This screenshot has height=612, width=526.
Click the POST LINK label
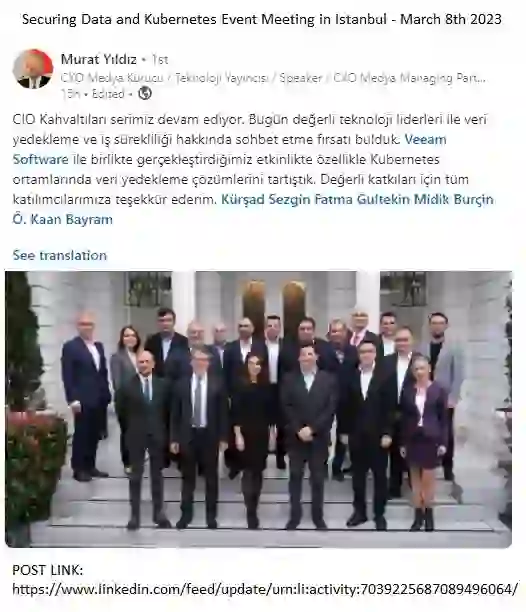(x=48, y=570)
